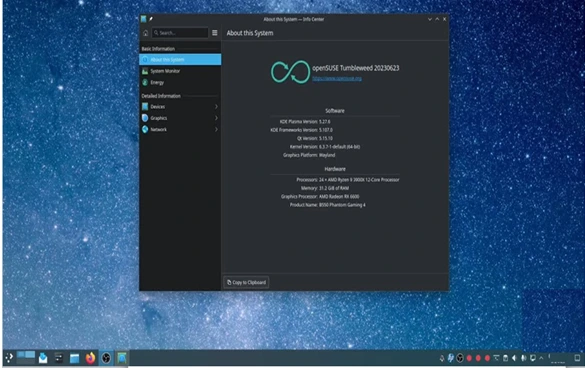Click the About this System page header
Image resolution: width=585 pixels, height=368 pixels.
[x=250, y=33]
